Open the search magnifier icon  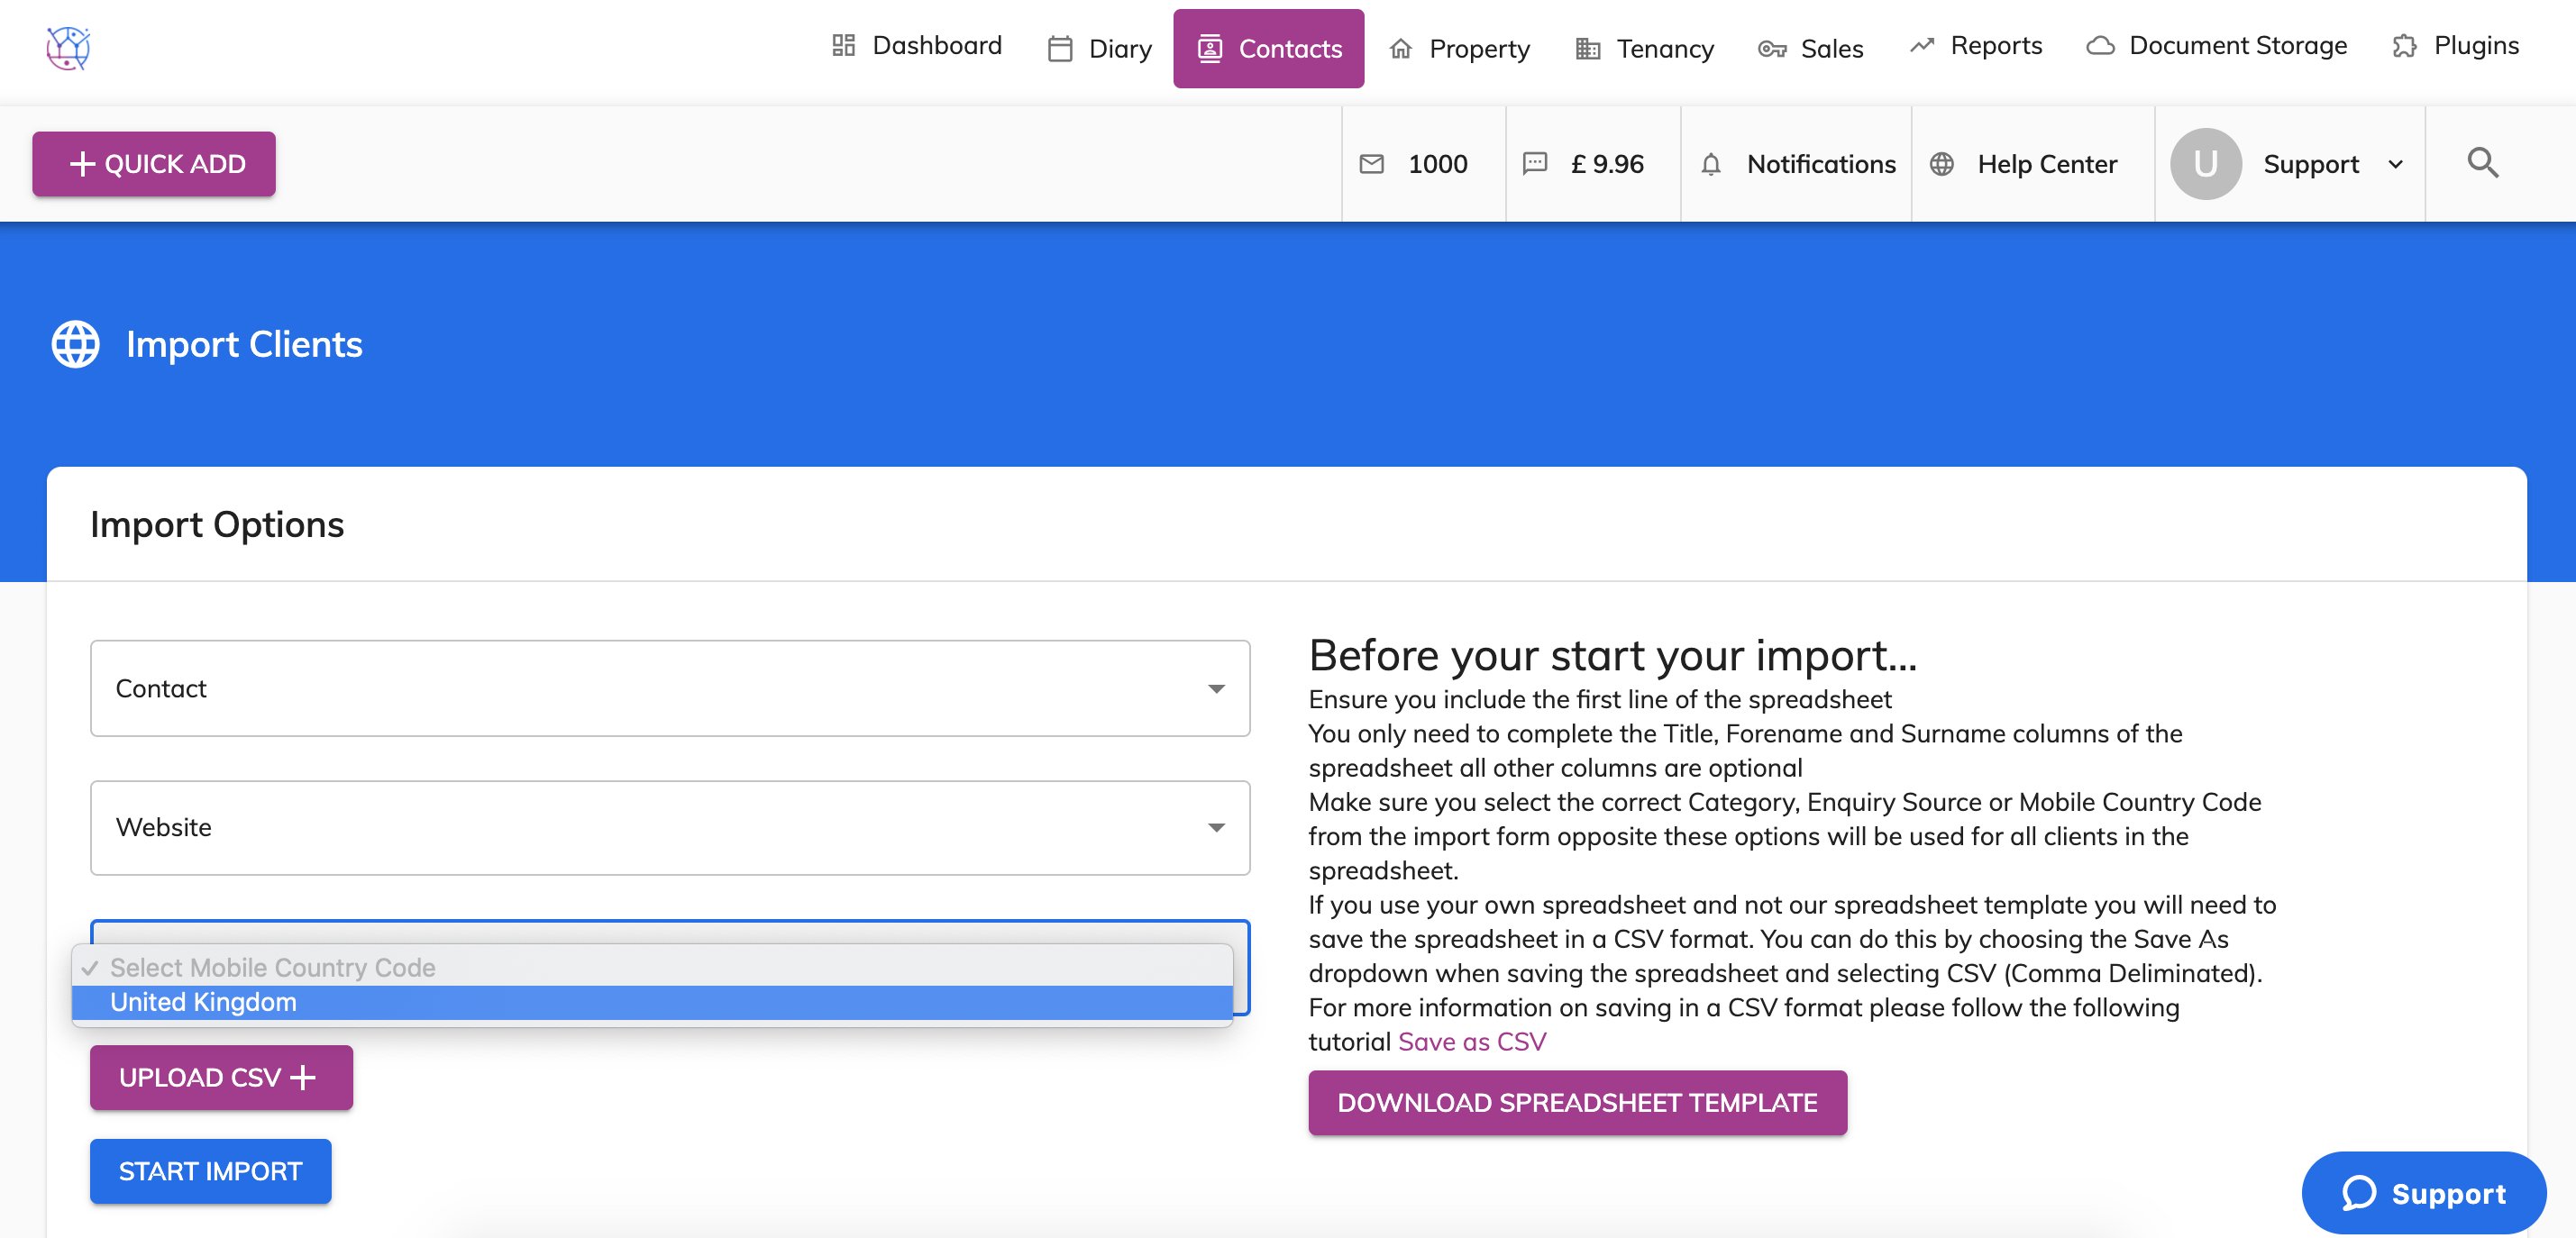[2482, 163]
